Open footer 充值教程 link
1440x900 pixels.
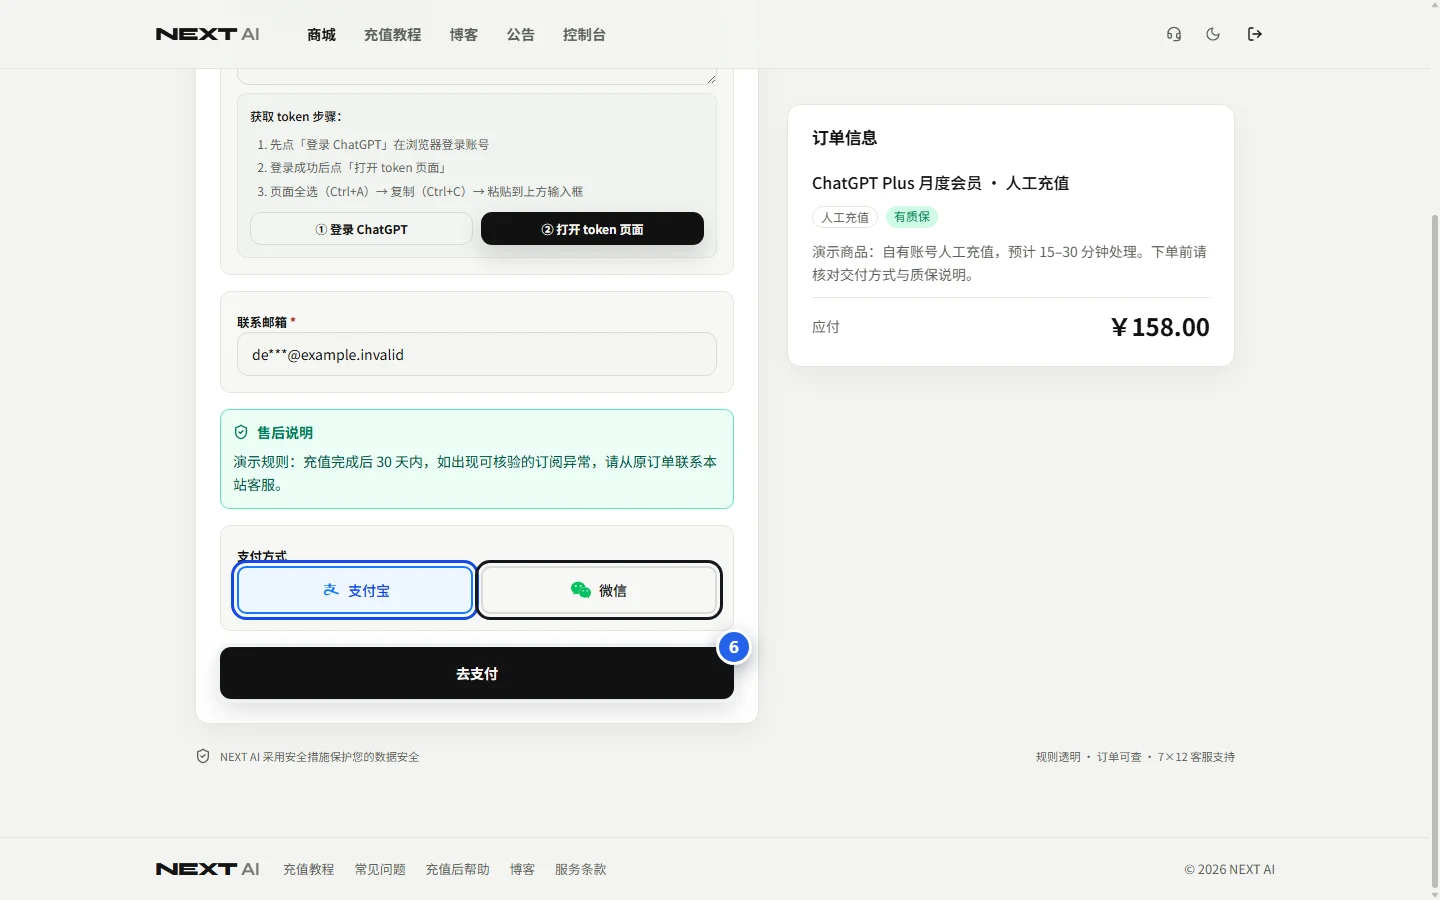308,869
